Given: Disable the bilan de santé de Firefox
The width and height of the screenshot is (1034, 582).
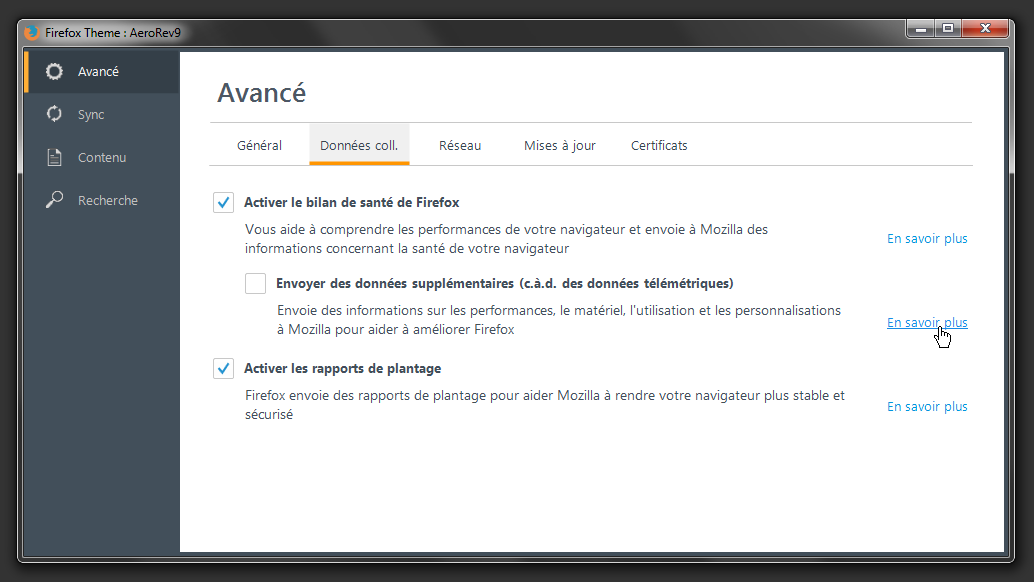Looking at the screenshot, I should click(223, 202).
